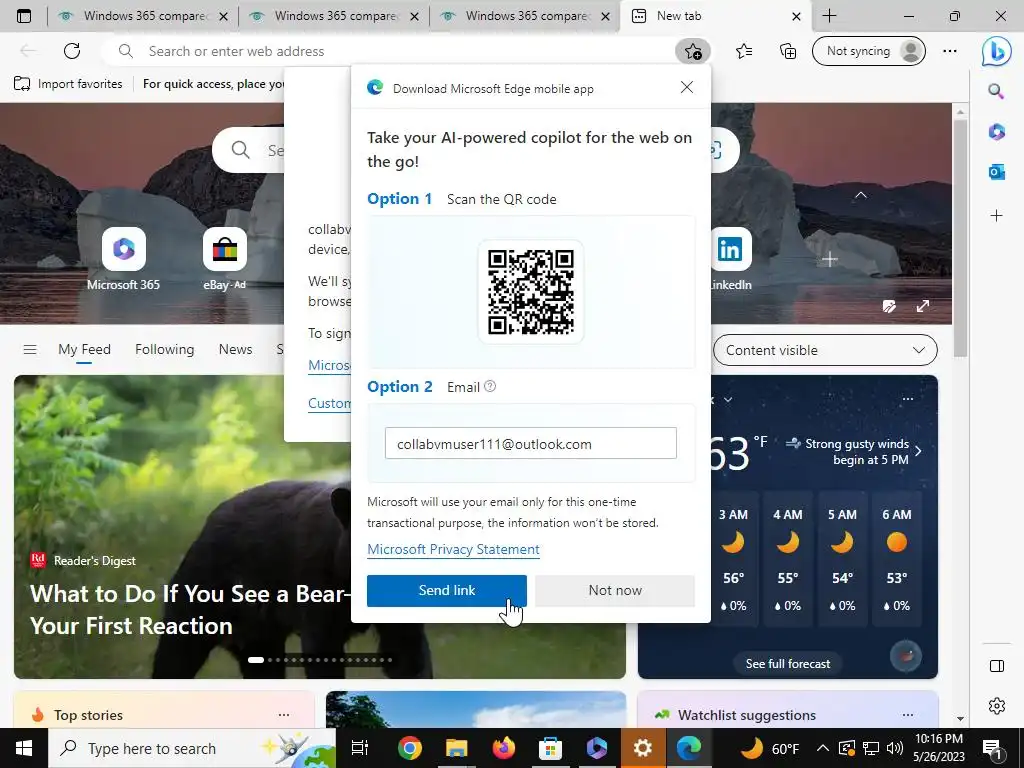The image size is (1024, 768).
Task: Click Not syncing profile button
Action: tap(869, 51)
